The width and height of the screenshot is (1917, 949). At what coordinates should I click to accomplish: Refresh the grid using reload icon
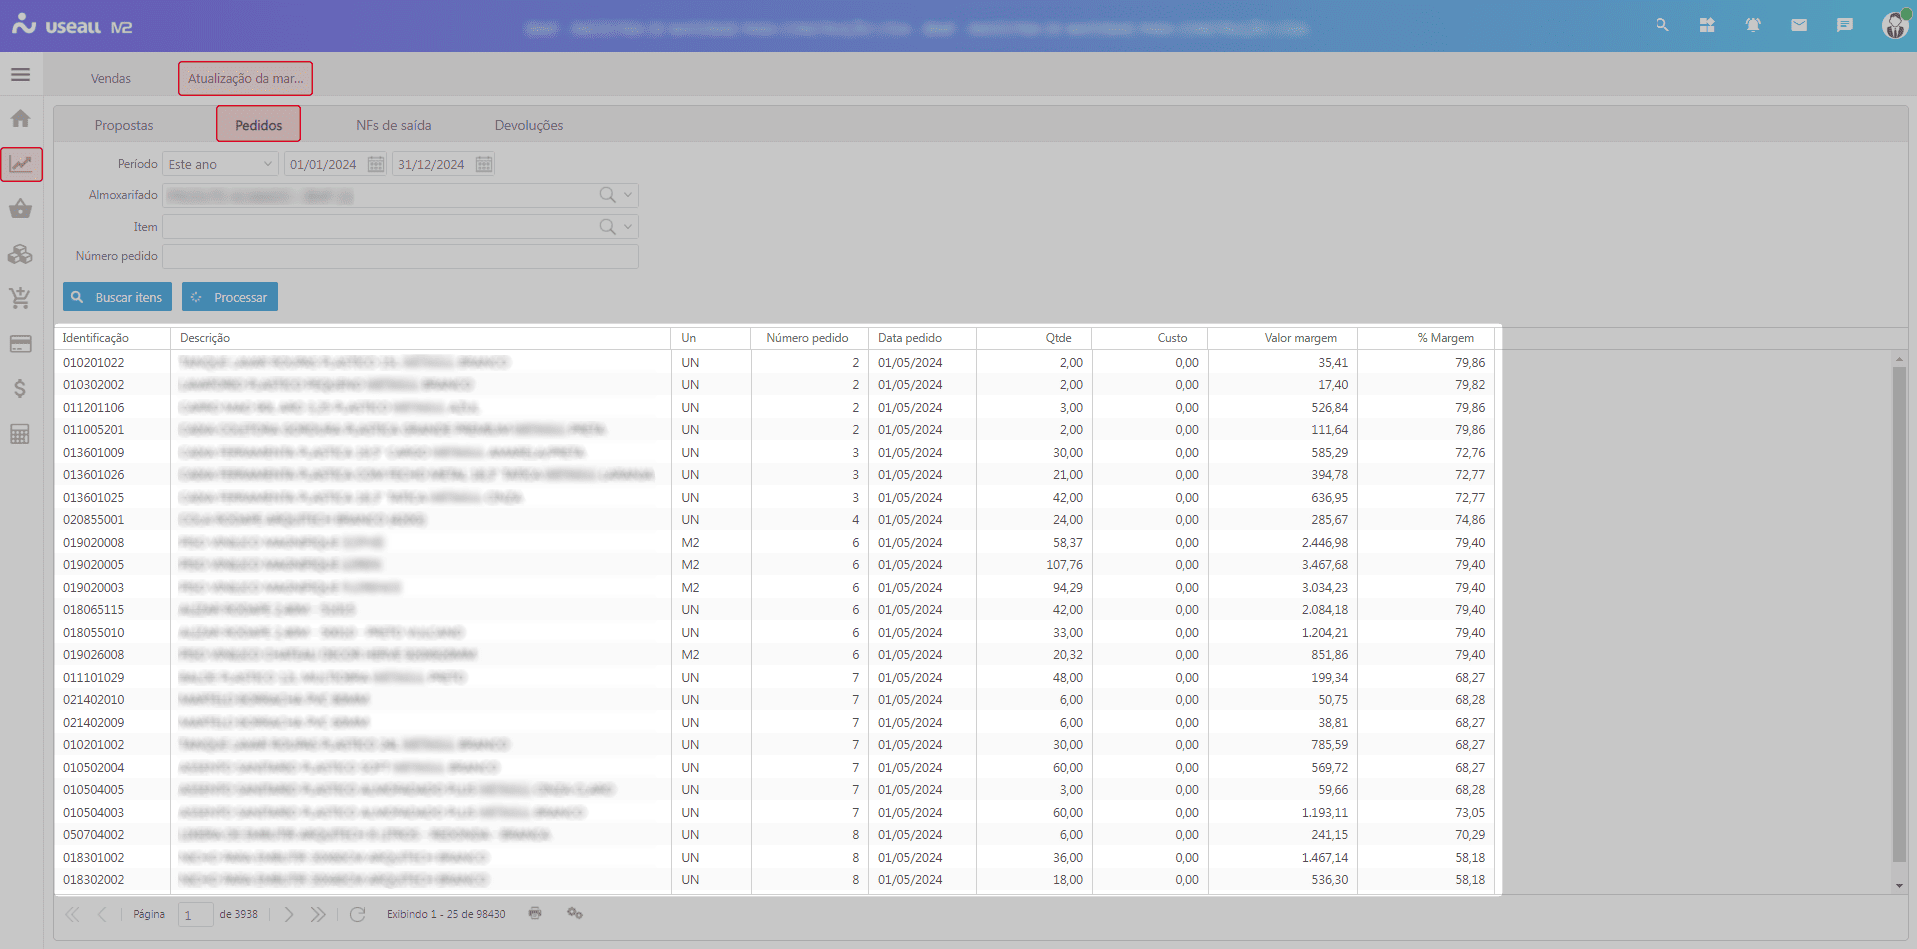point(357,914)
